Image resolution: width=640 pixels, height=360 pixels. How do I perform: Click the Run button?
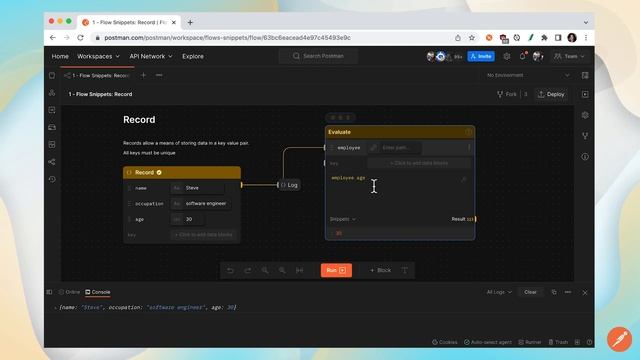pos(336,270)
